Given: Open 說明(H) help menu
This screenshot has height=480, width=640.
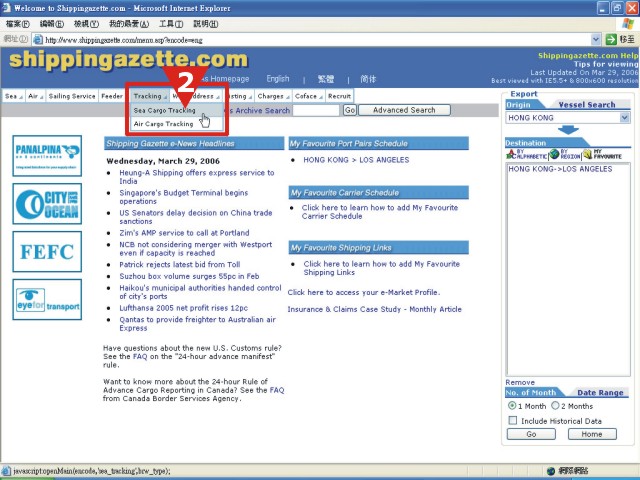Looking at the screenshot, I should 205,24.
